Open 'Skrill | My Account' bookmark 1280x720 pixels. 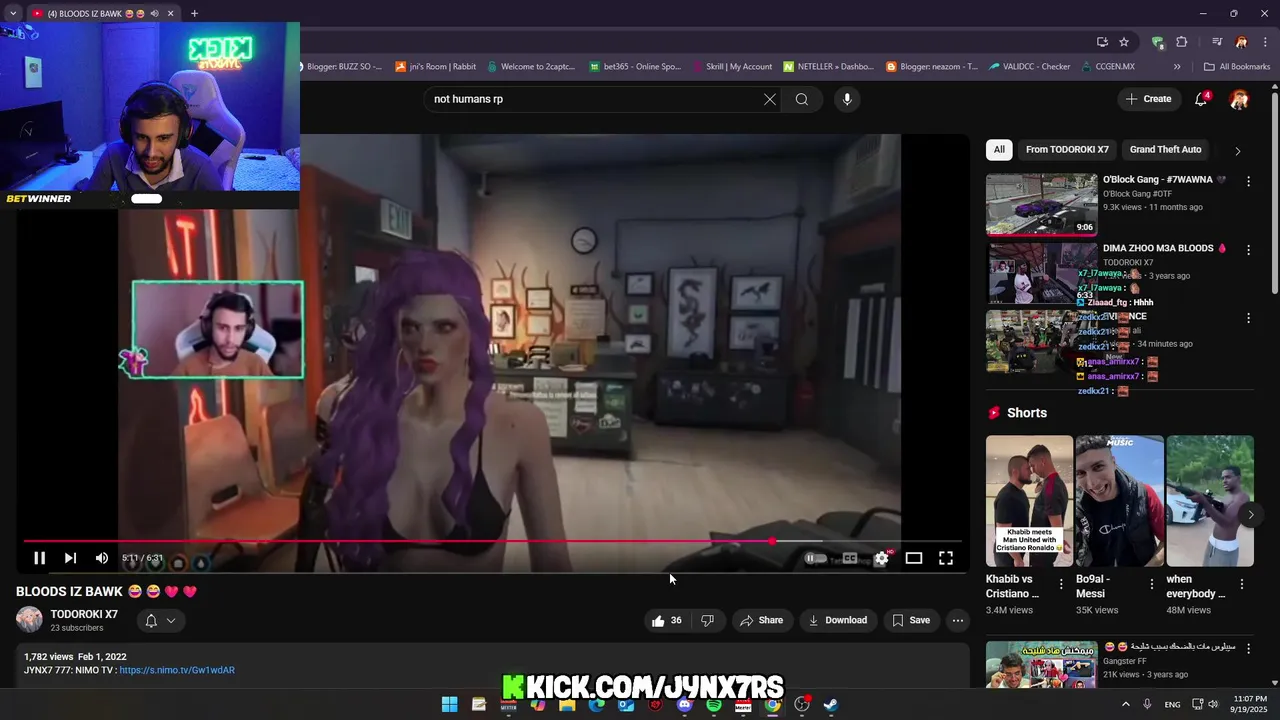[x=731, y=67]
